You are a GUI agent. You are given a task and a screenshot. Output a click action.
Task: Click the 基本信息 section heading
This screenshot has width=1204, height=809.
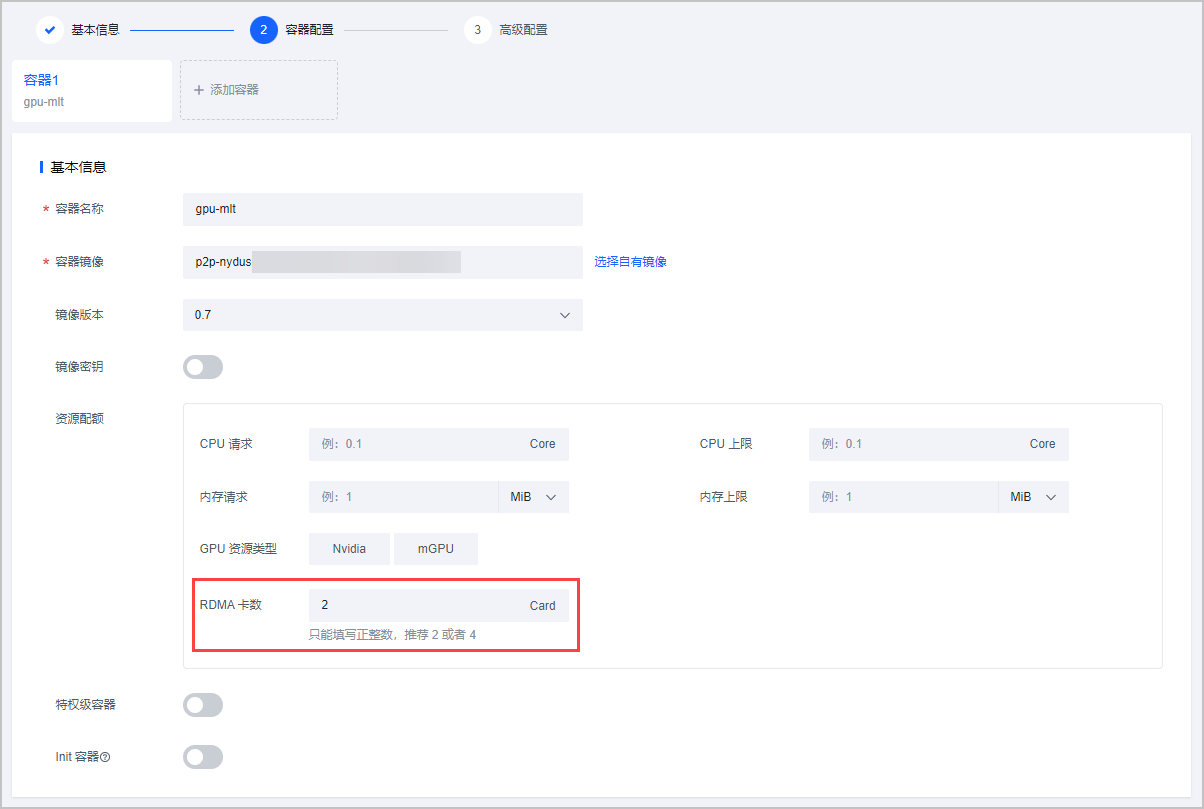pos(78,167)
